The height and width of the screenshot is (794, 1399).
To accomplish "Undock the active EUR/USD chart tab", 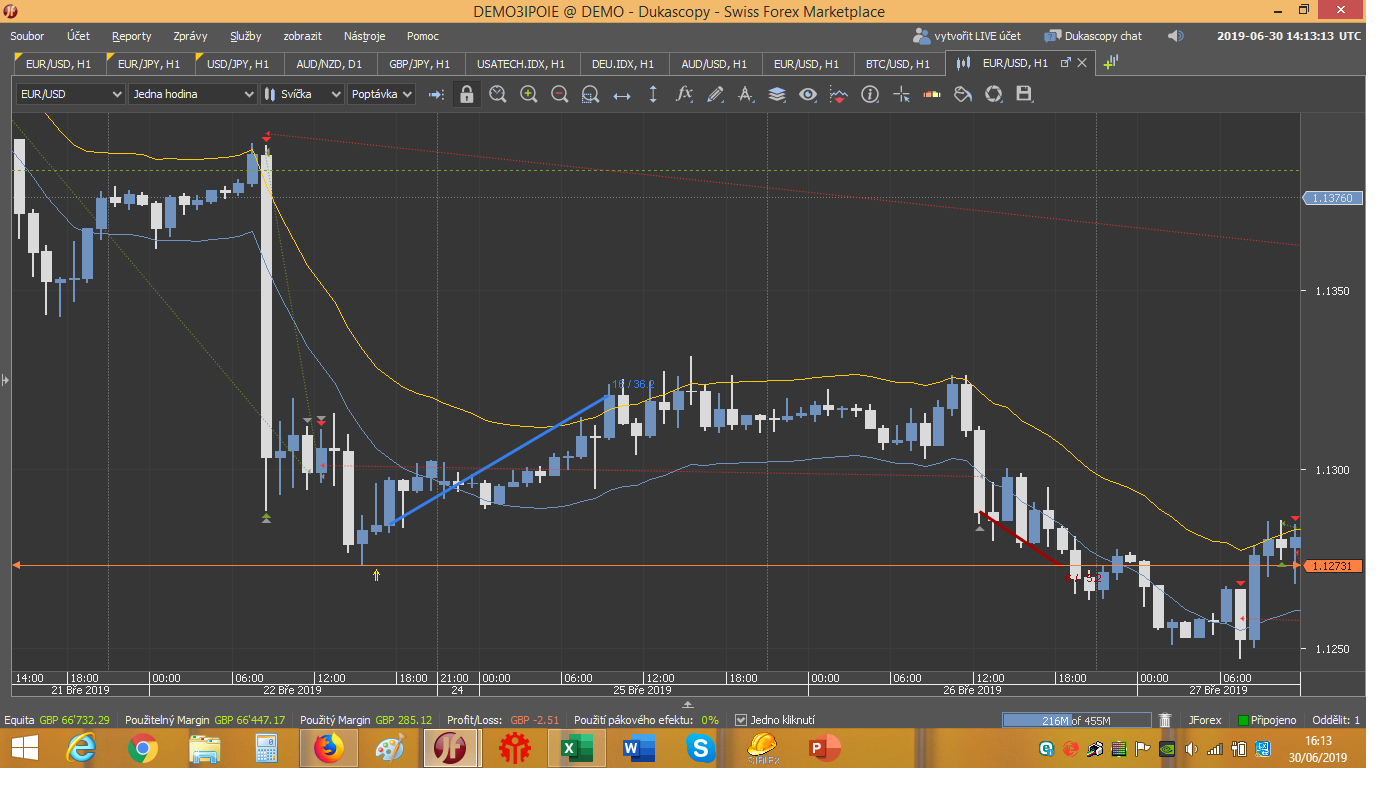I will coord(1065,62).
